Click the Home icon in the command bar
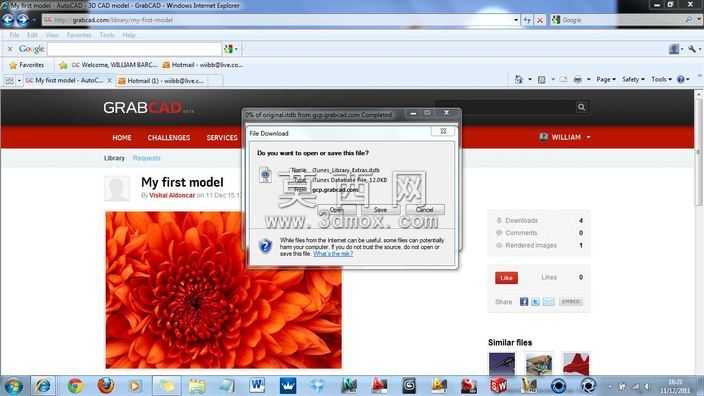Image resolution: width=704 pixels, height=396 pixels. pos(519,79)
